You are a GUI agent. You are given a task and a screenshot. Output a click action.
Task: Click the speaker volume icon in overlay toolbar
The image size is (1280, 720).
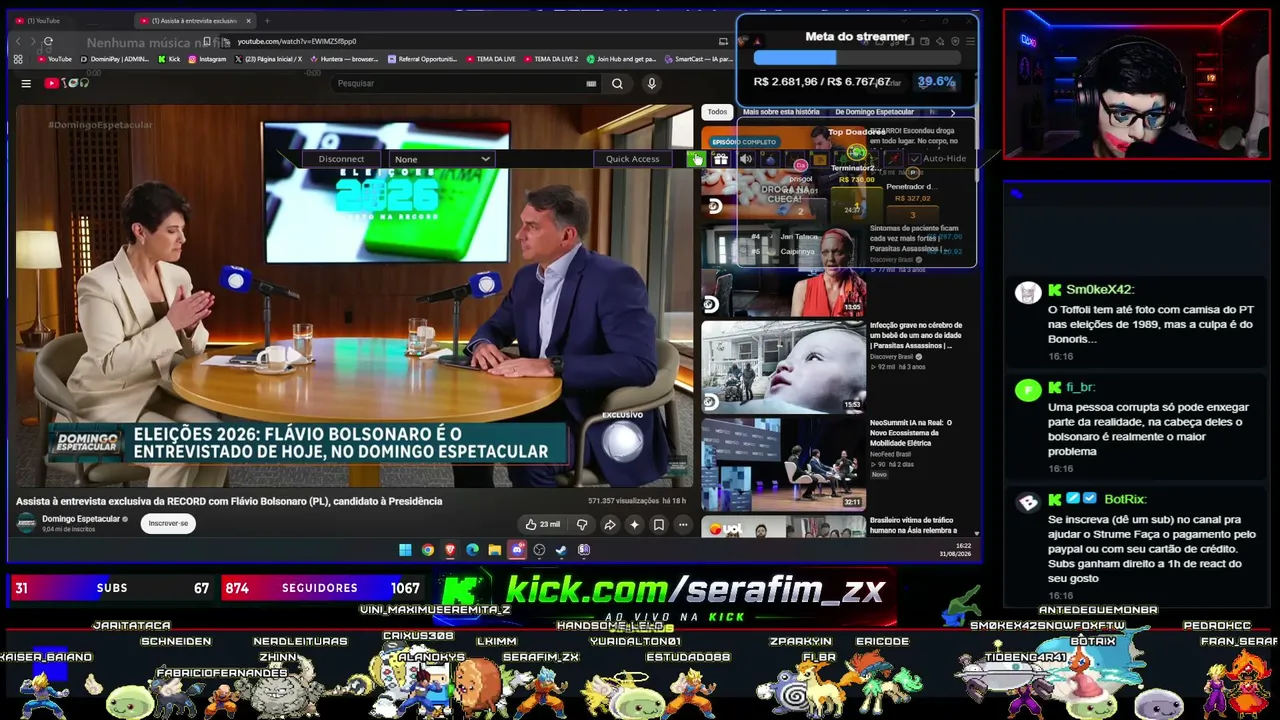click(746, 159)
